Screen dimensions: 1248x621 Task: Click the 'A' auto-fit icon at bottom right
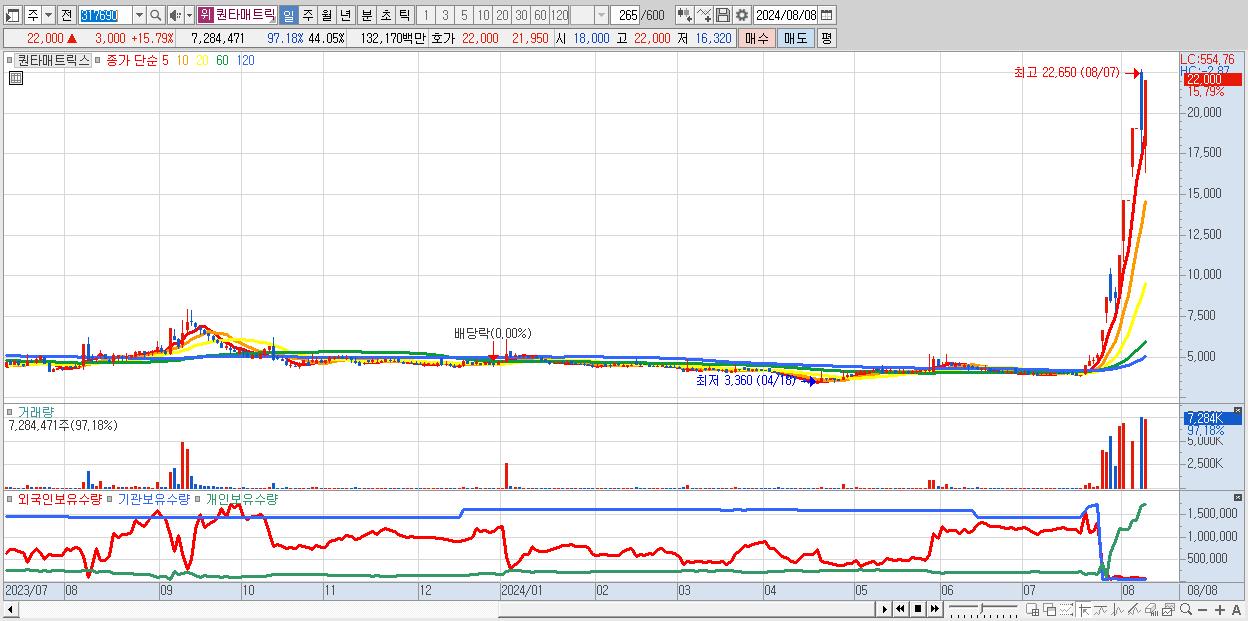click(x=1237, y=609)
